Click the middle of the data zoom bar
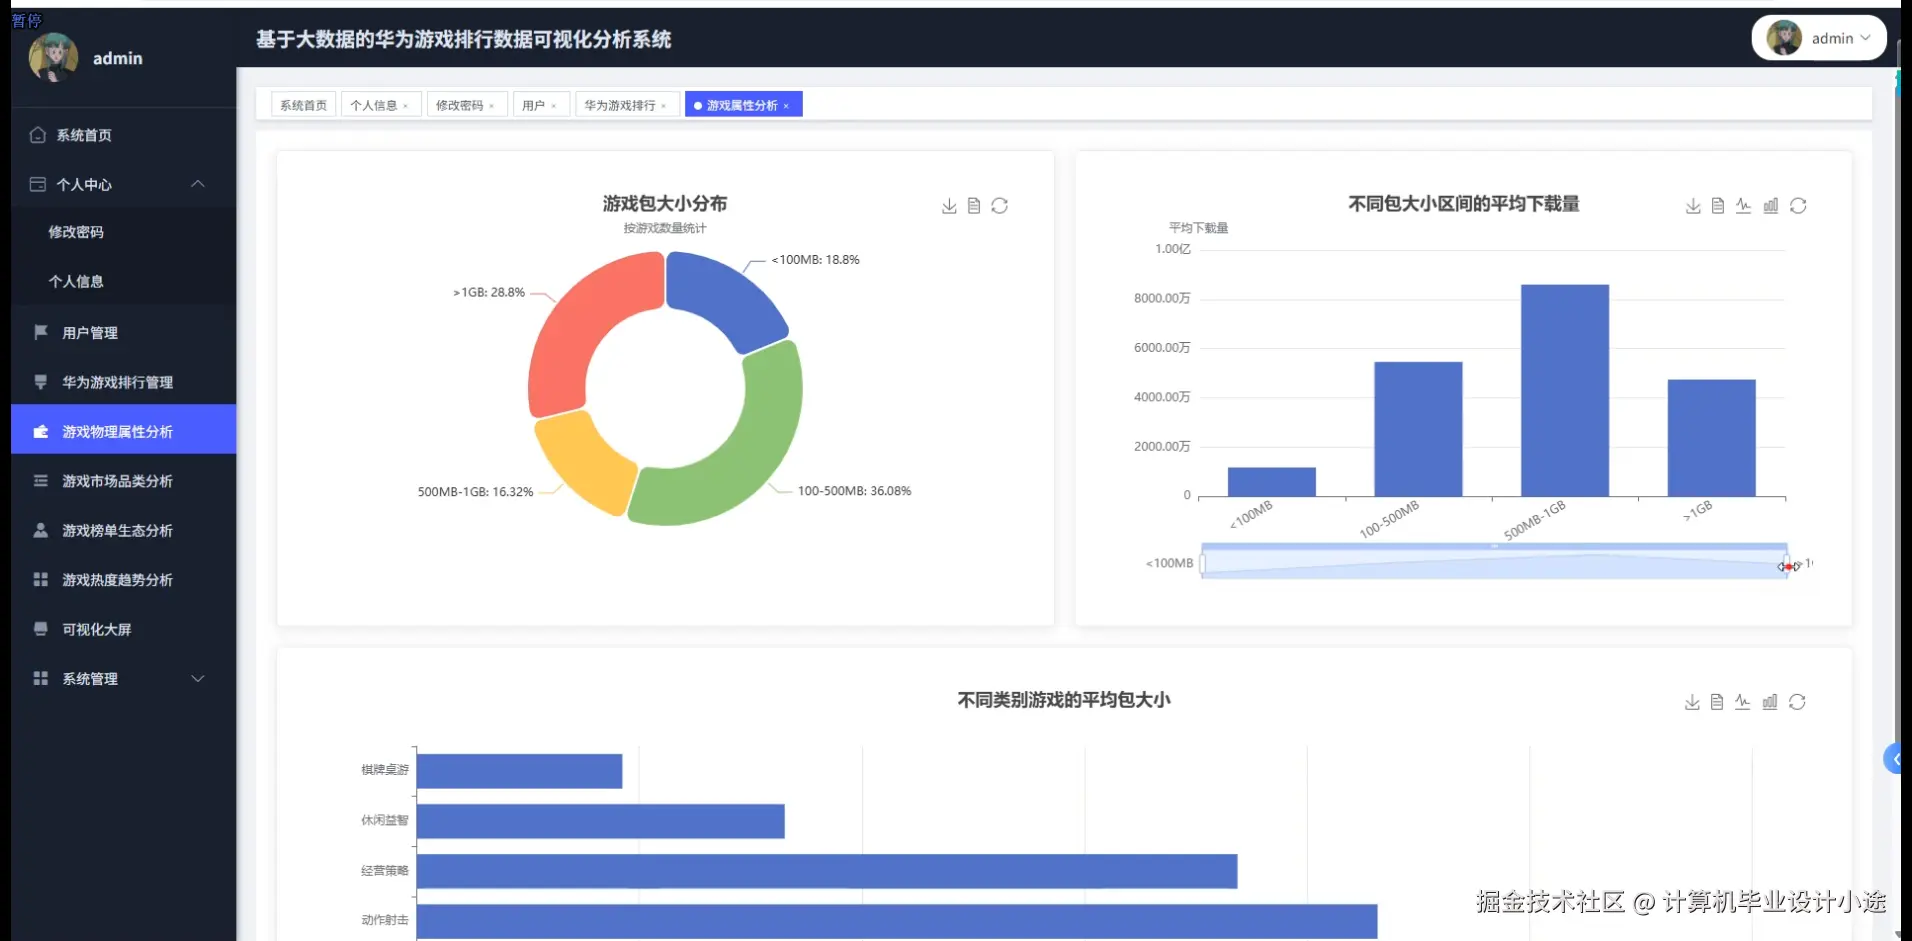Screen dimensions: 1912x941 (1494, 563)
